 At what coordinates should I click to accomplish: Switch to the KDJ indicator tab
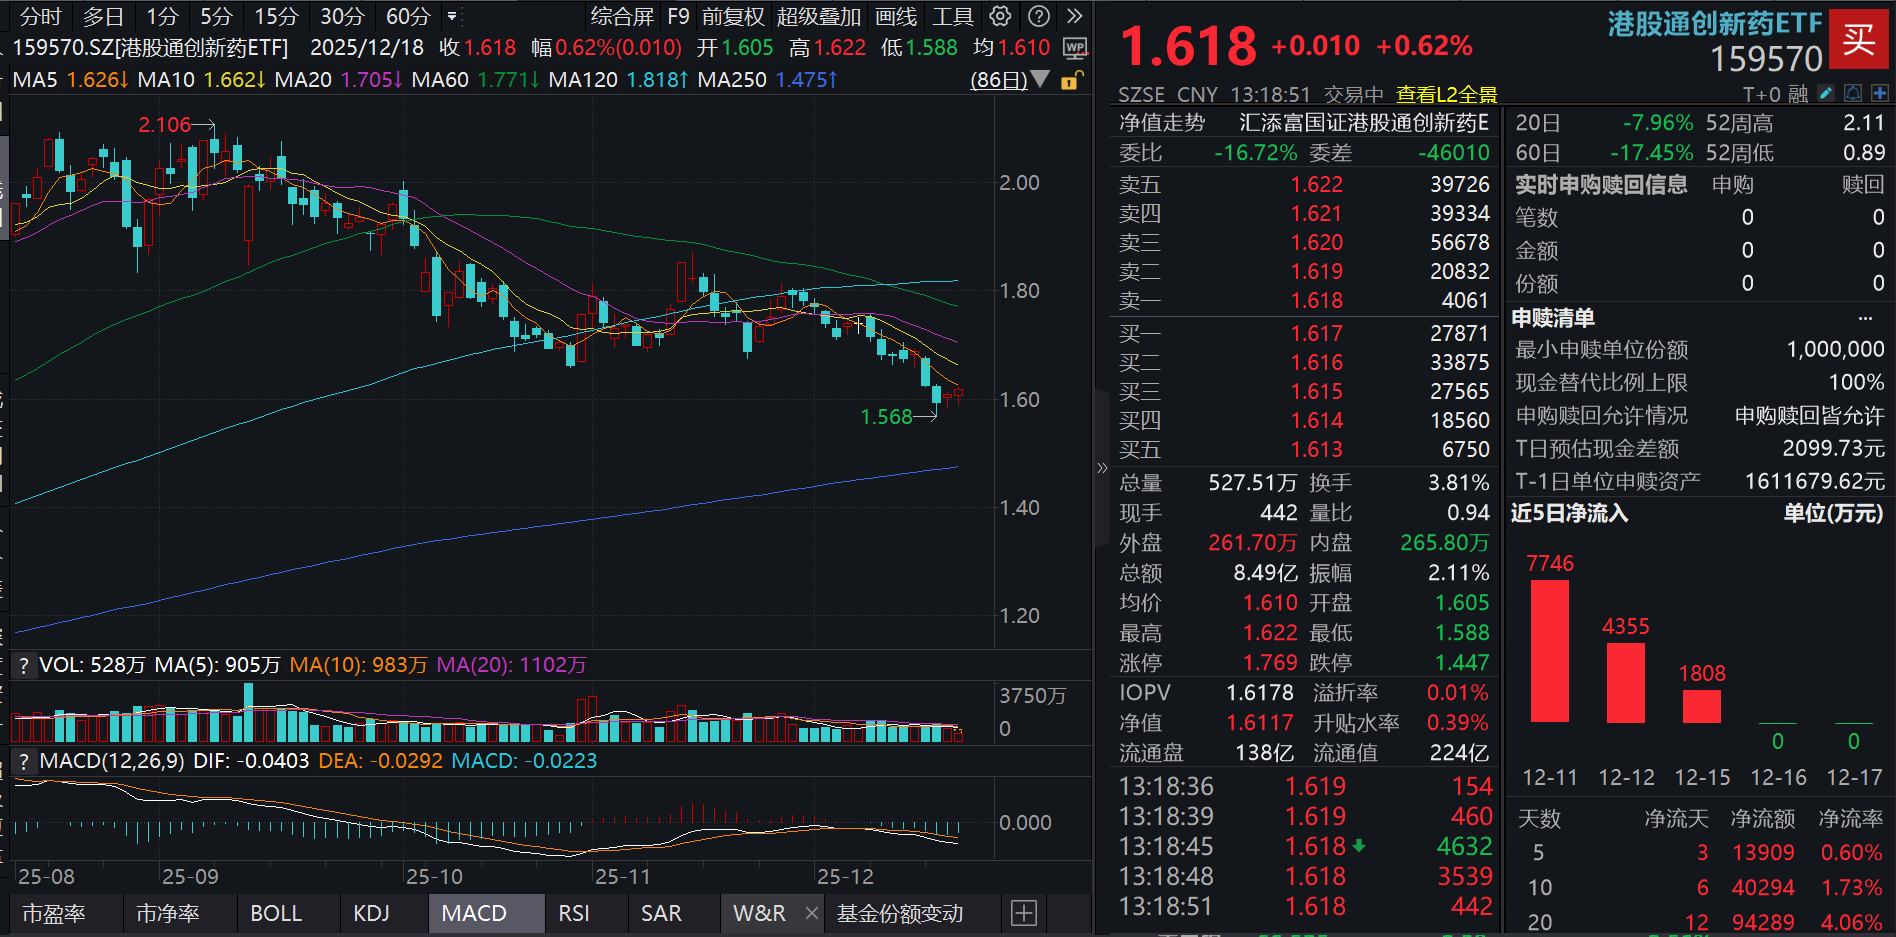[x=371, y=913]
